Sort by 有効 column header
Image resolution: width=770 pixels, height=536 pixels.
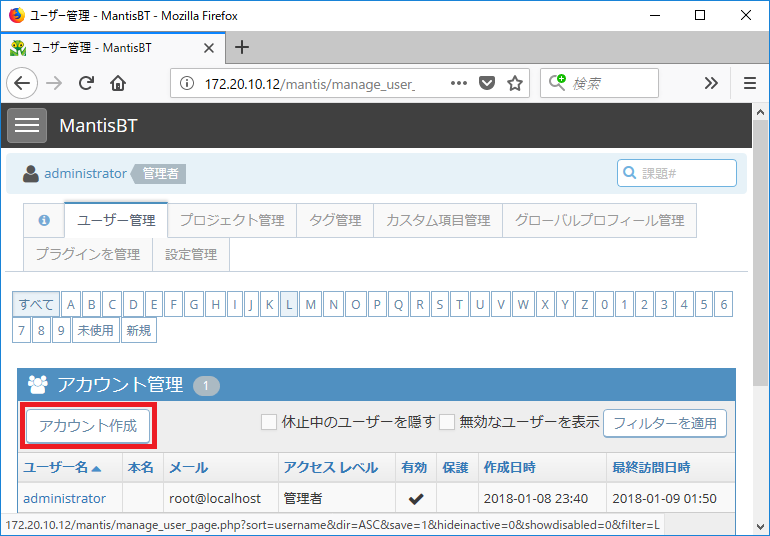[x=414, y=467]
